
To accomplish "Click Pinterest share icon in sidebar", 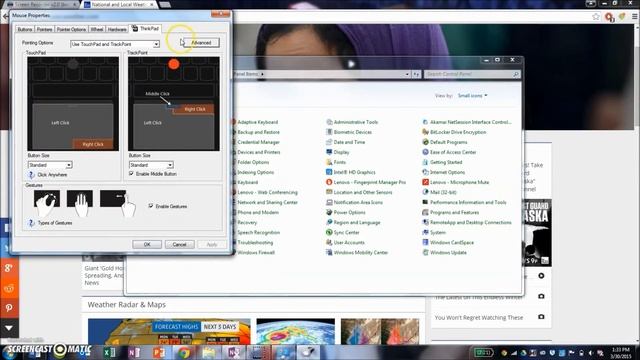I will 9,308.
